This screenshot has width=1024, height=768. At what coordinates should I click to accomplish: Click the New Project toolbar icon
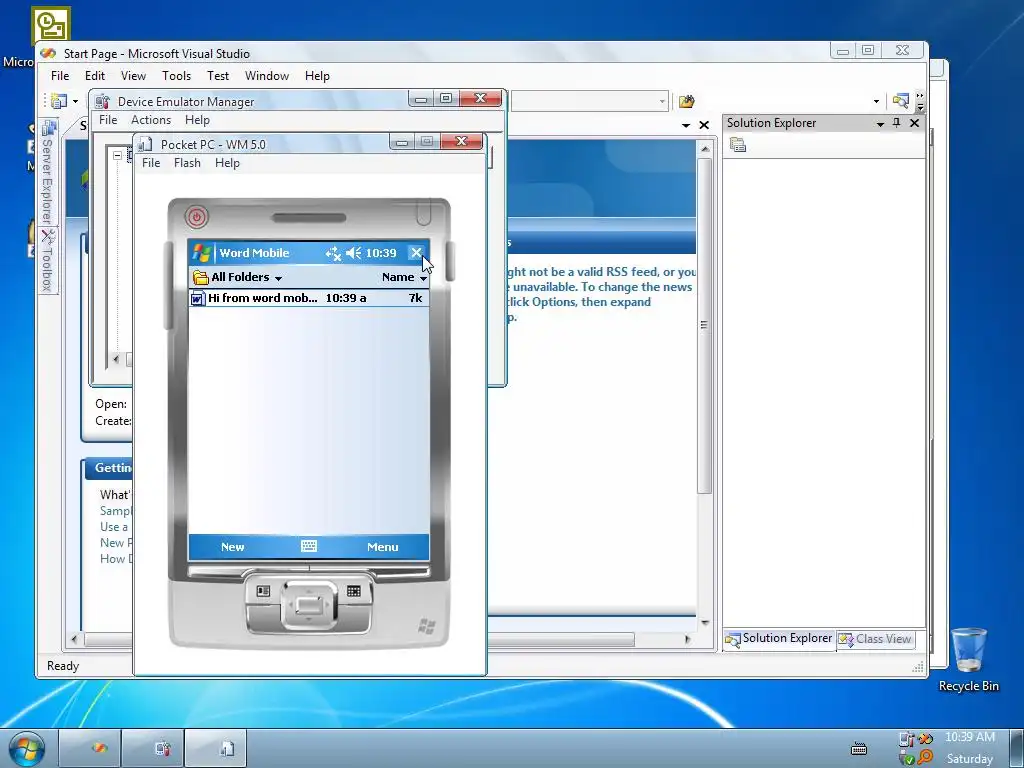(x=59, y=101)
